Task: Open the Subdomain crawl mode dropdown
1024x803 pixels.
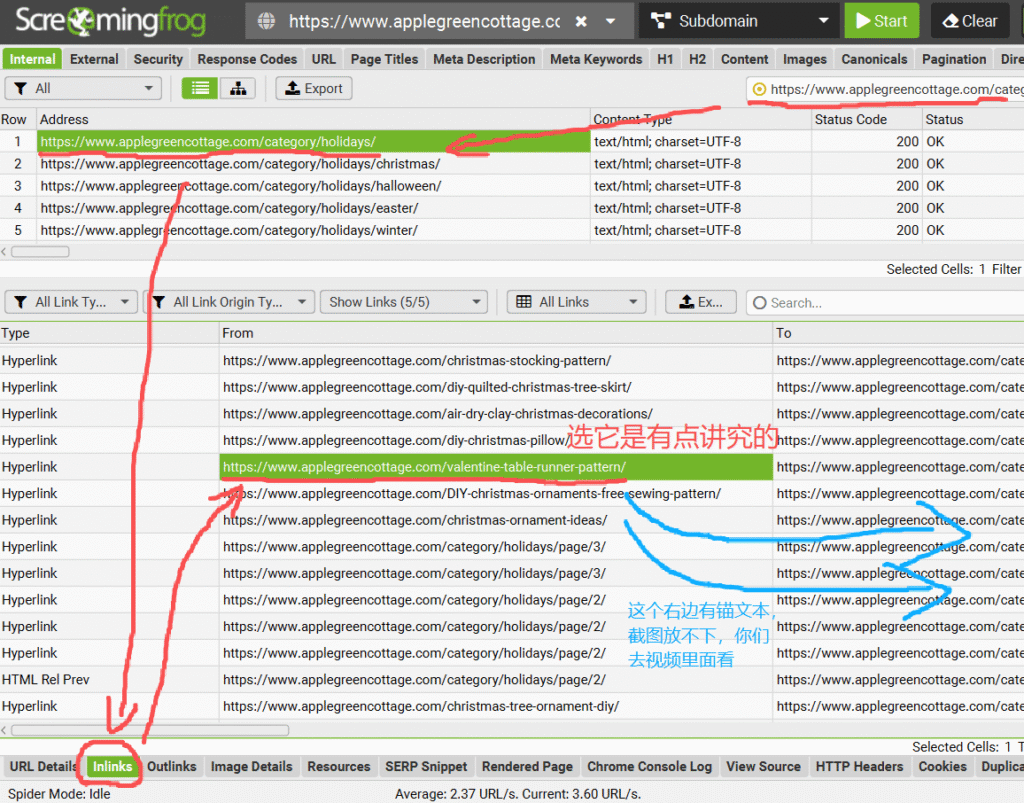Action: point(741,21)
